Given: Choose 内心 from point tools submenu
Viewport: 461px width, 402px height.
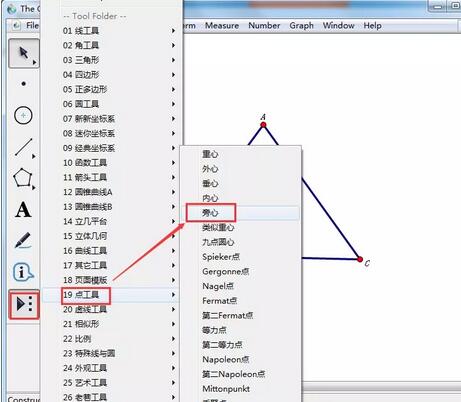Looking at the screenshot, I should point(240,198).
